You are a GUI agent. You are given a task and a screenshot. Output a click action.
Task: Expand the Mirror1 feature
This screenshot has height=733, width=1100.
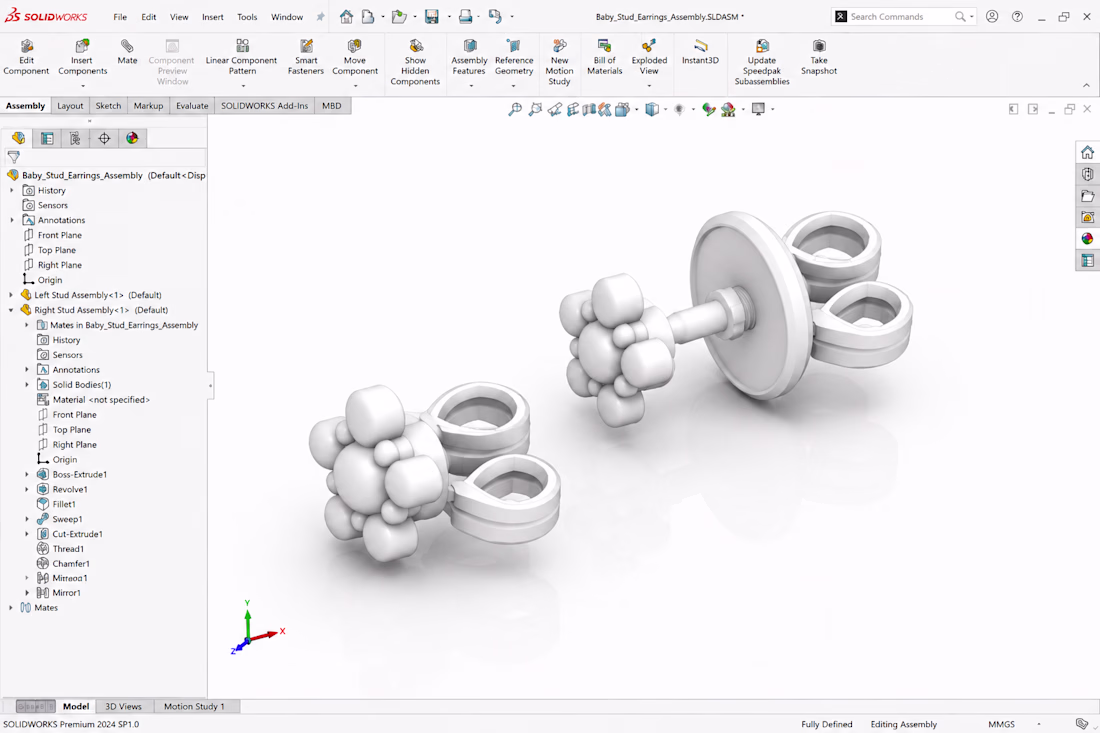coord(27,593)
